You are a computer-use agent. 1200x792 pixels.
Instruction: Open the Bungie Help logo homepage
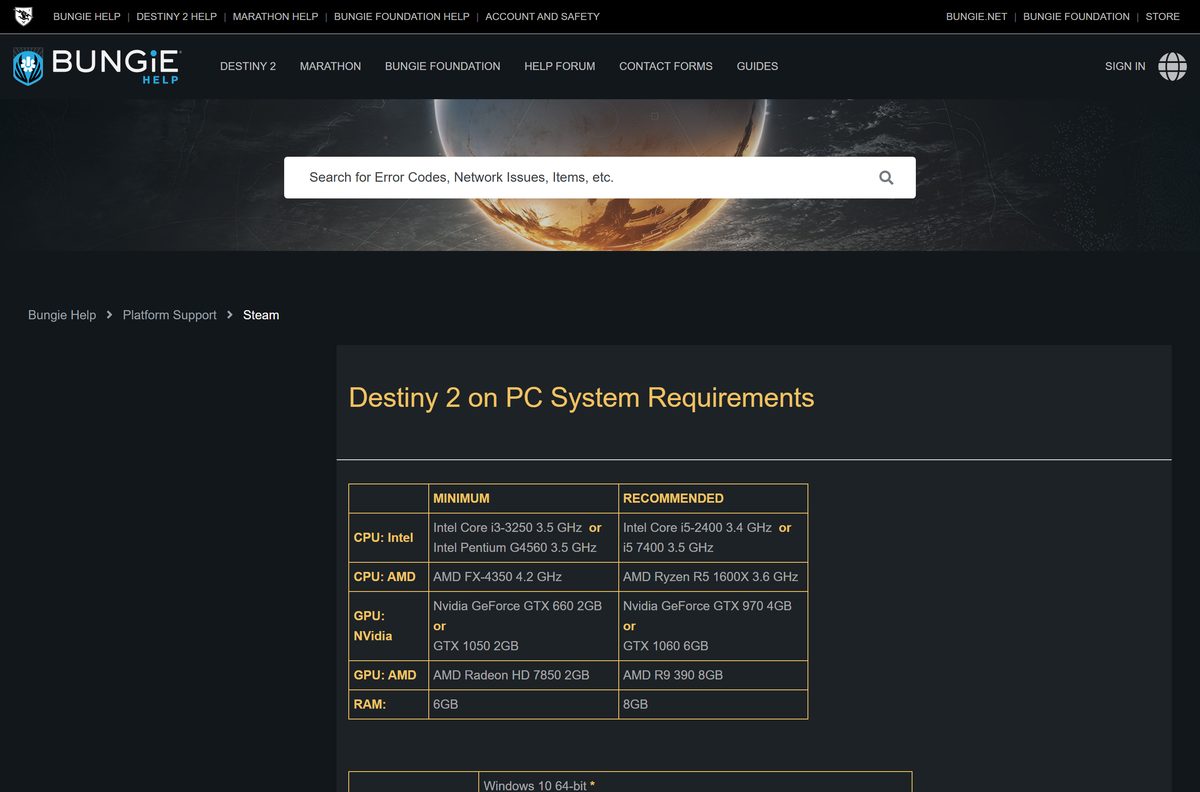pos(97,66)
